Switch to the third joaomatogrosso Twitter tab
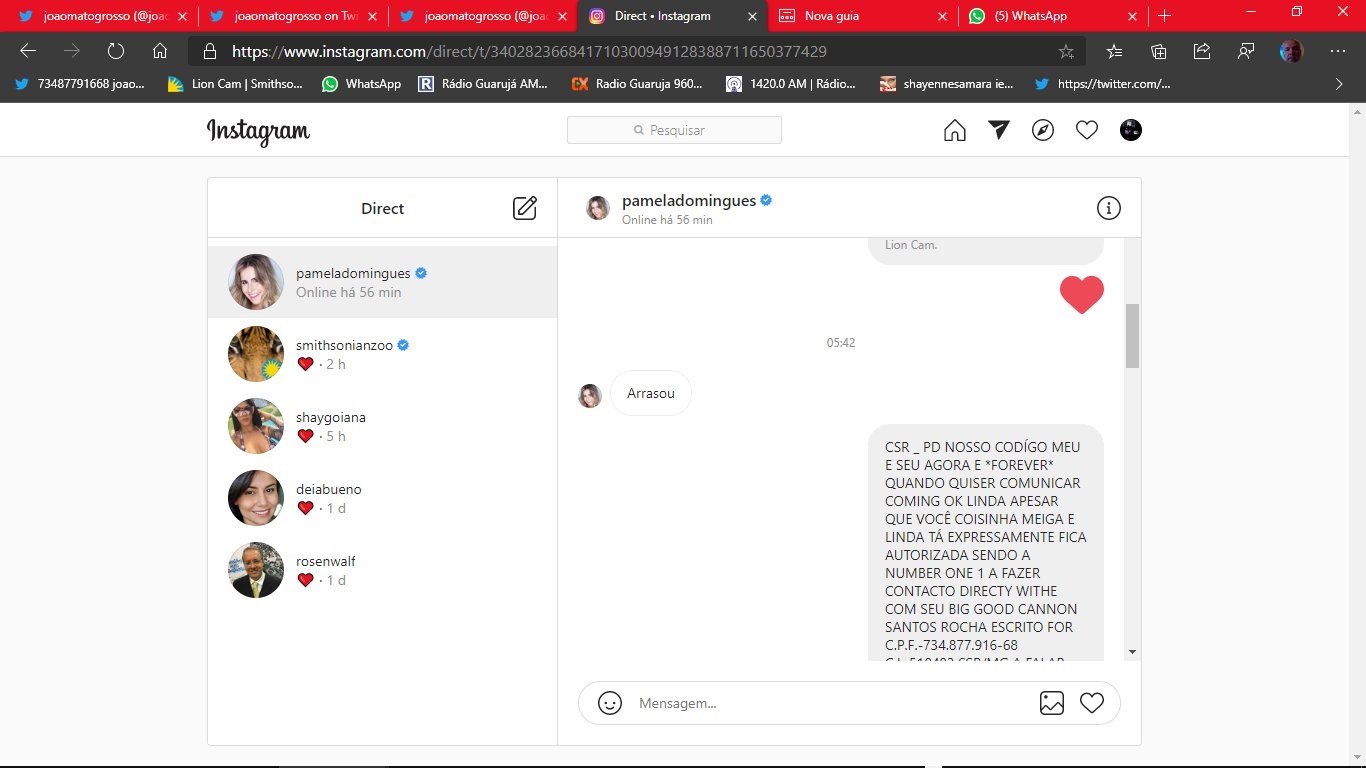Screen dimensions: 1366x768 pyautogui.click(x=483, y=16)
